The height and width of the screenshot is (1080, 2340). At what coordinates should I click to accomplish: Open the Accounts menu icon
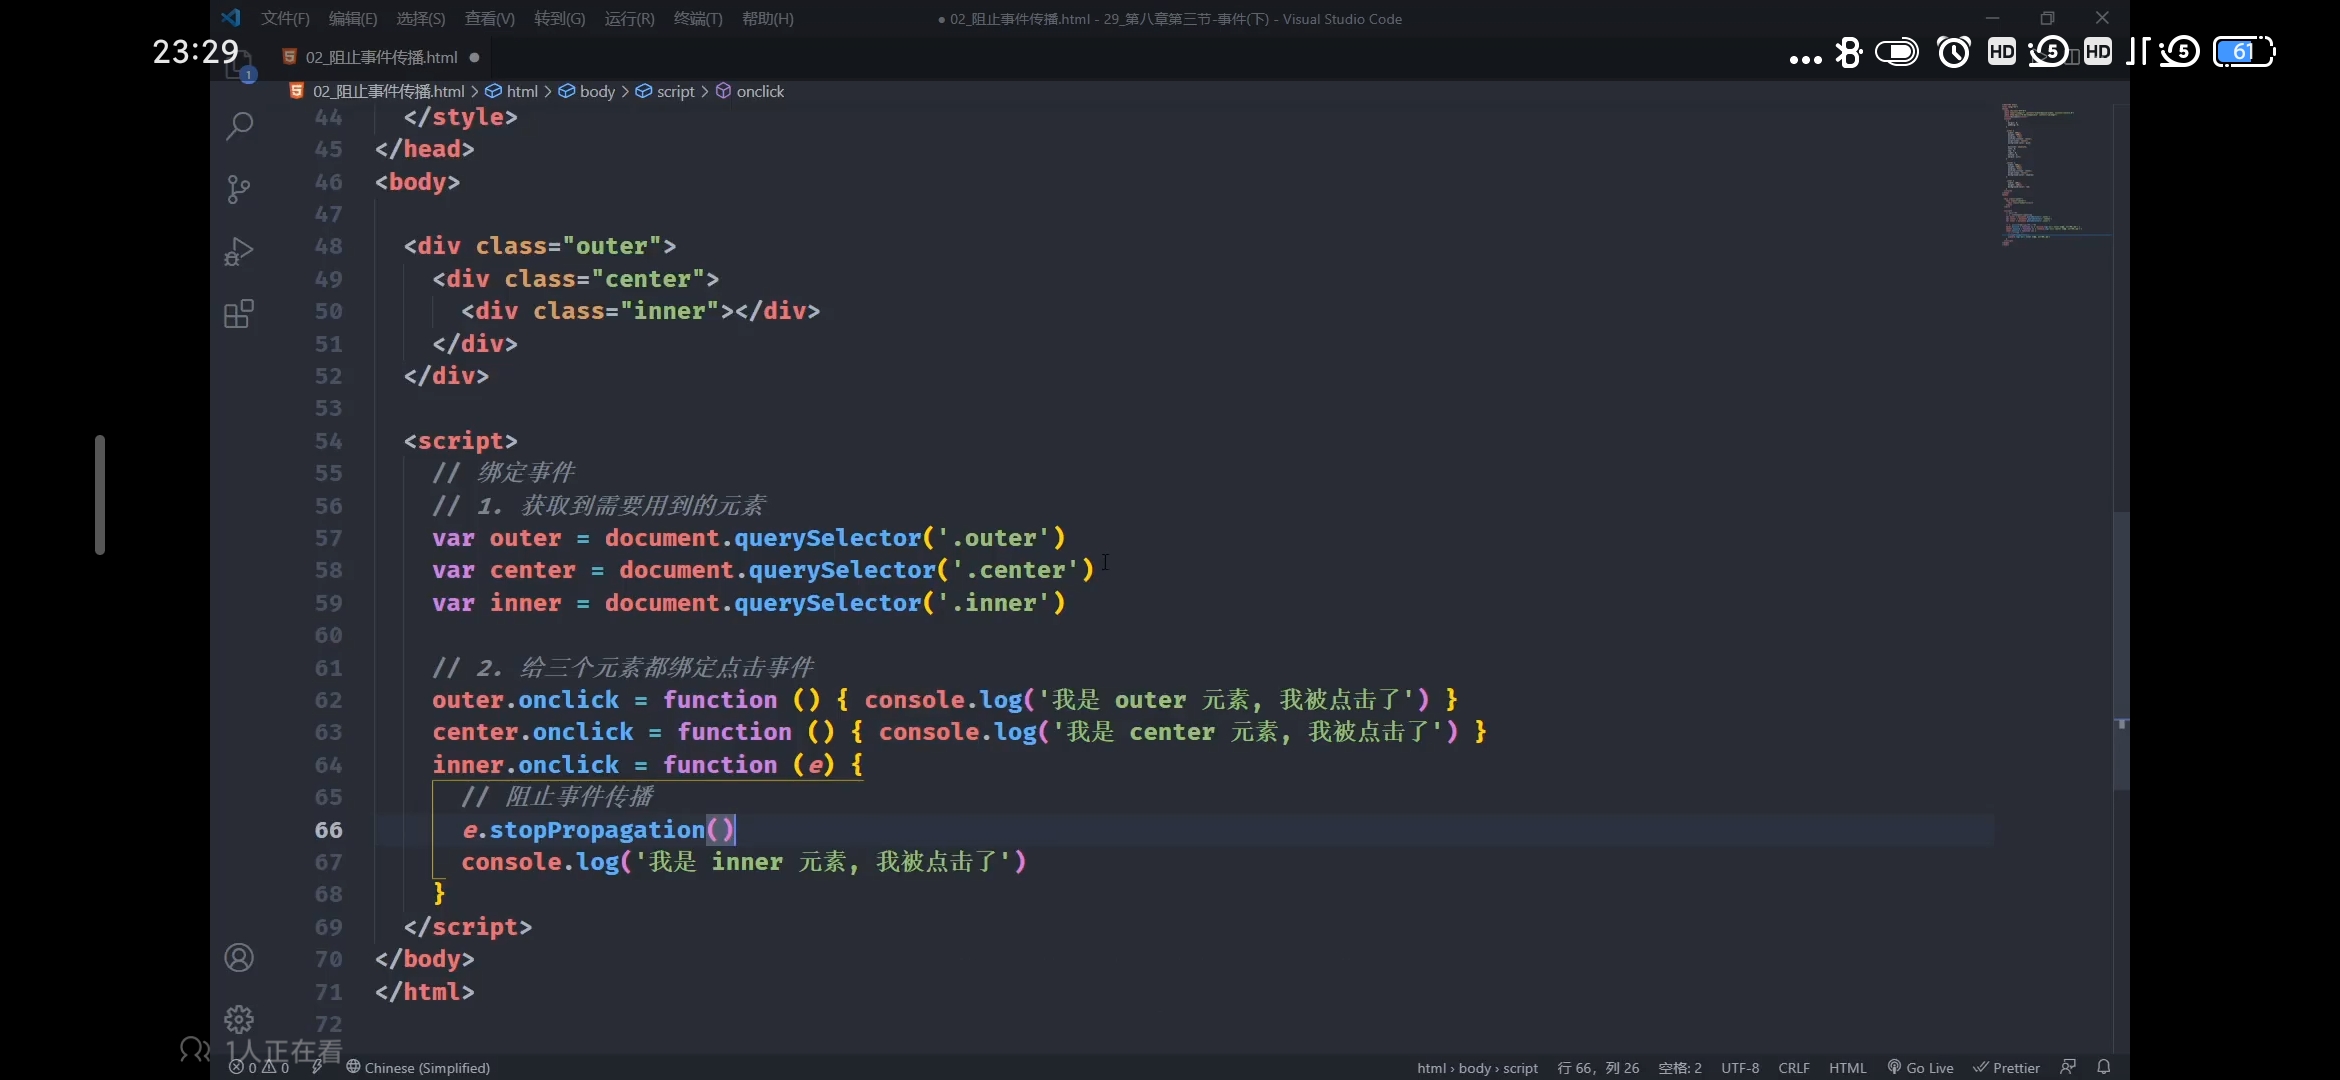coord(239,958)
